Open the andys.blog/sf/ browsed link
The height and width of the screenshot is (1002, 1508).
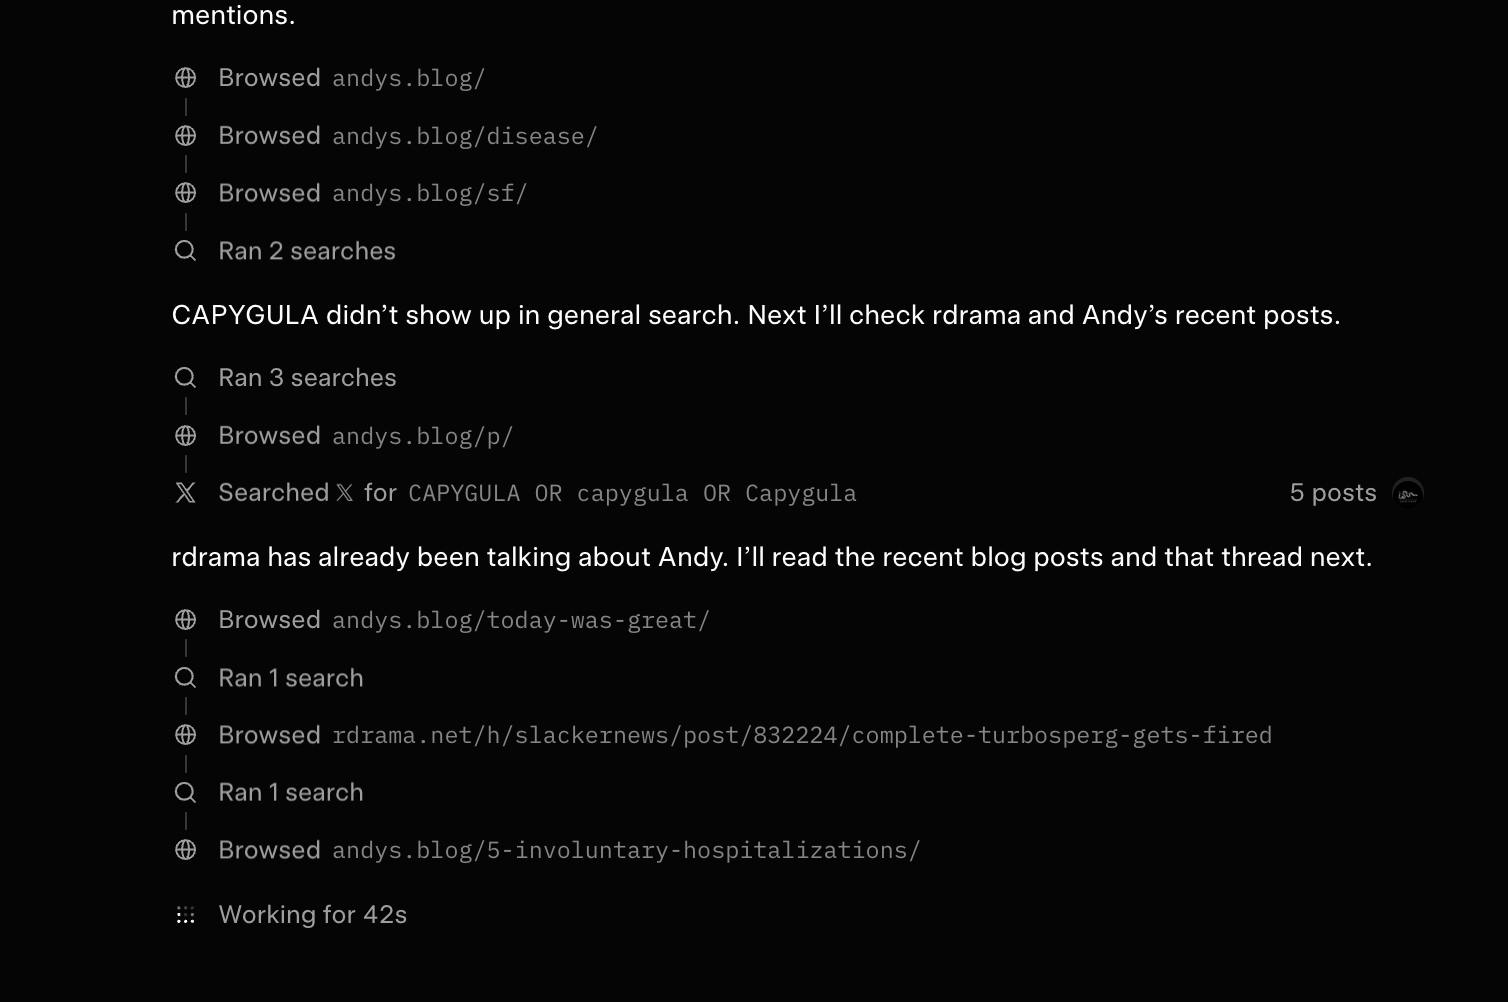click(429, 193)
